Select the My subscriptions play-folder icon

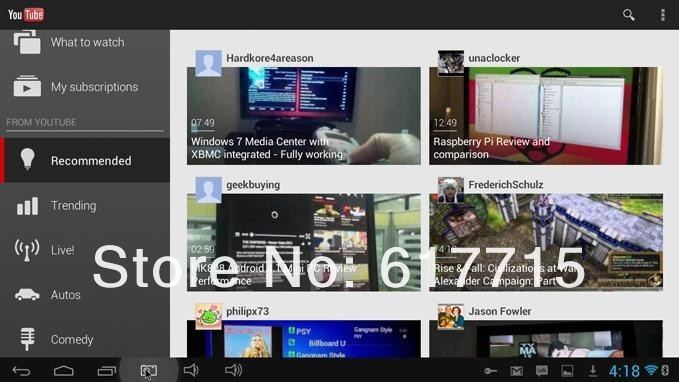pyautogui.click(x=27, y=86)
